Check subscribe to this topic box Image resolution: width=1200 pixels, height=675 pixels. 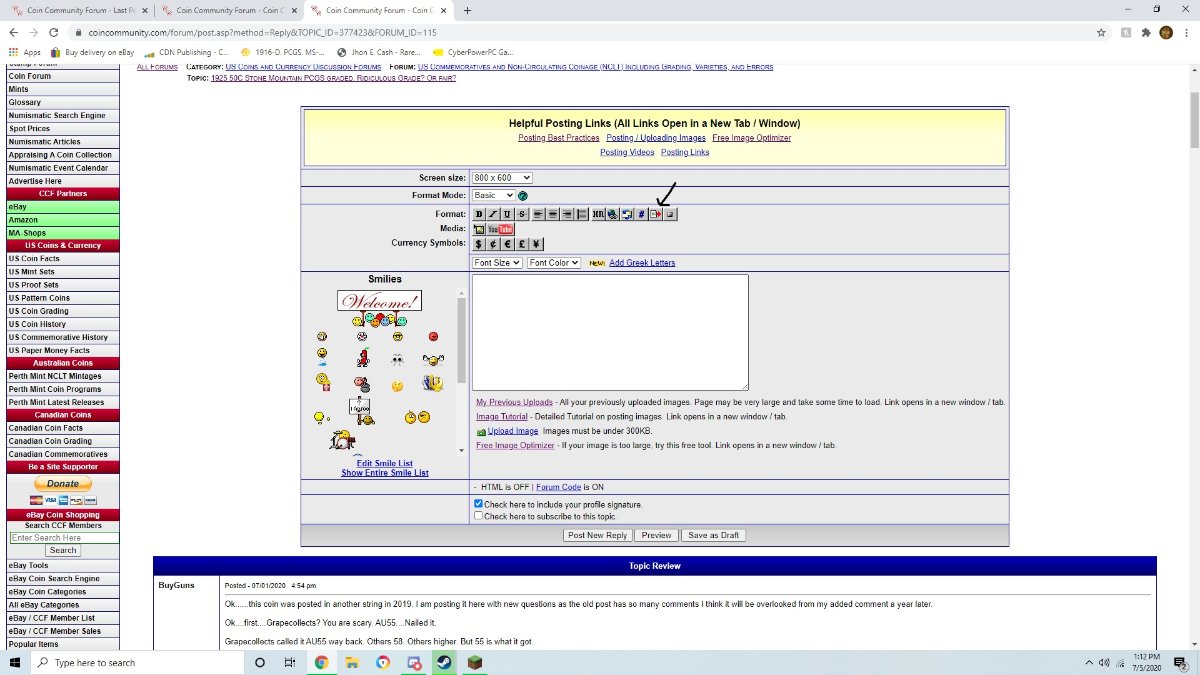tap(478, 516)
